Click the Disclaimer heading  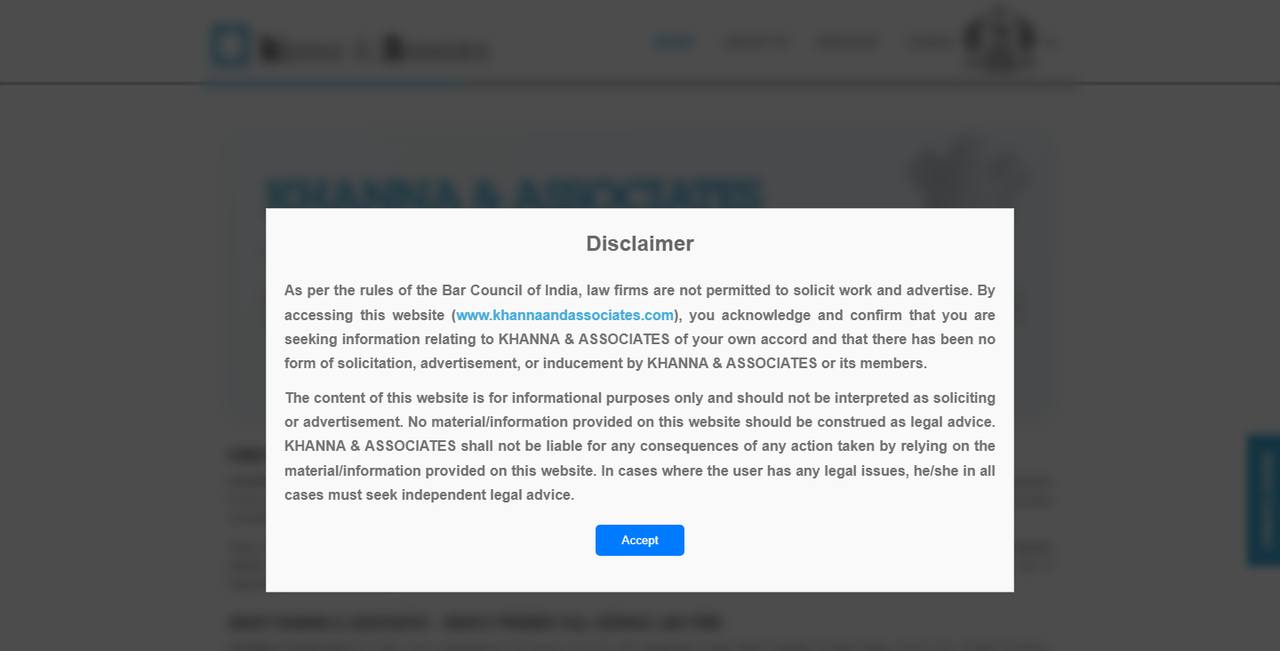click(640, 244)
